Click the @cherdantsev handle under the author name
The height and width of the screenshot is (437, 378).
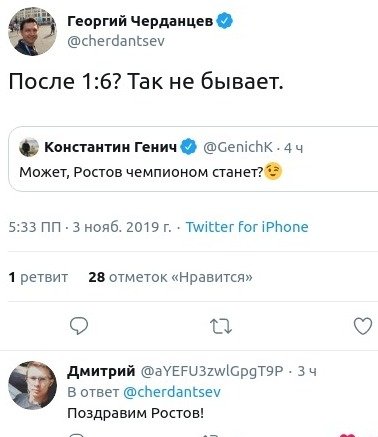pyautogui.click(x=116, y=41)
